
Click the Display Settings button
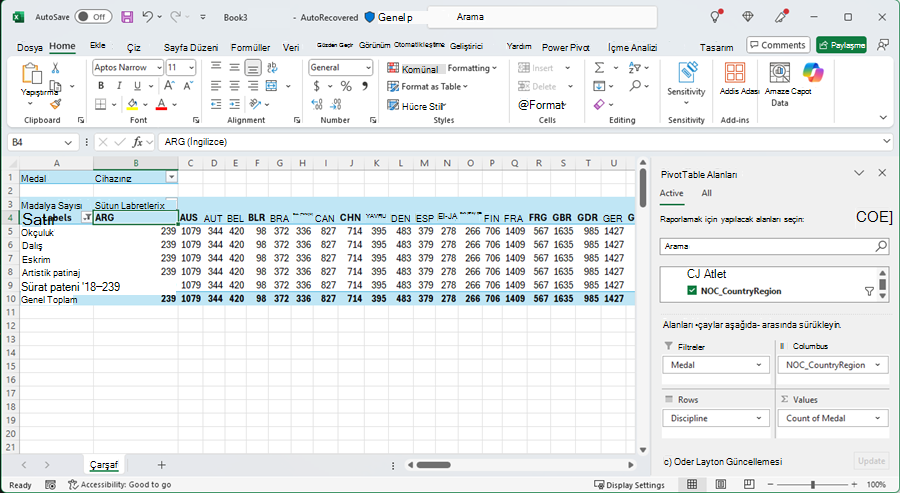pyautogui.click(x=629, y=485)
